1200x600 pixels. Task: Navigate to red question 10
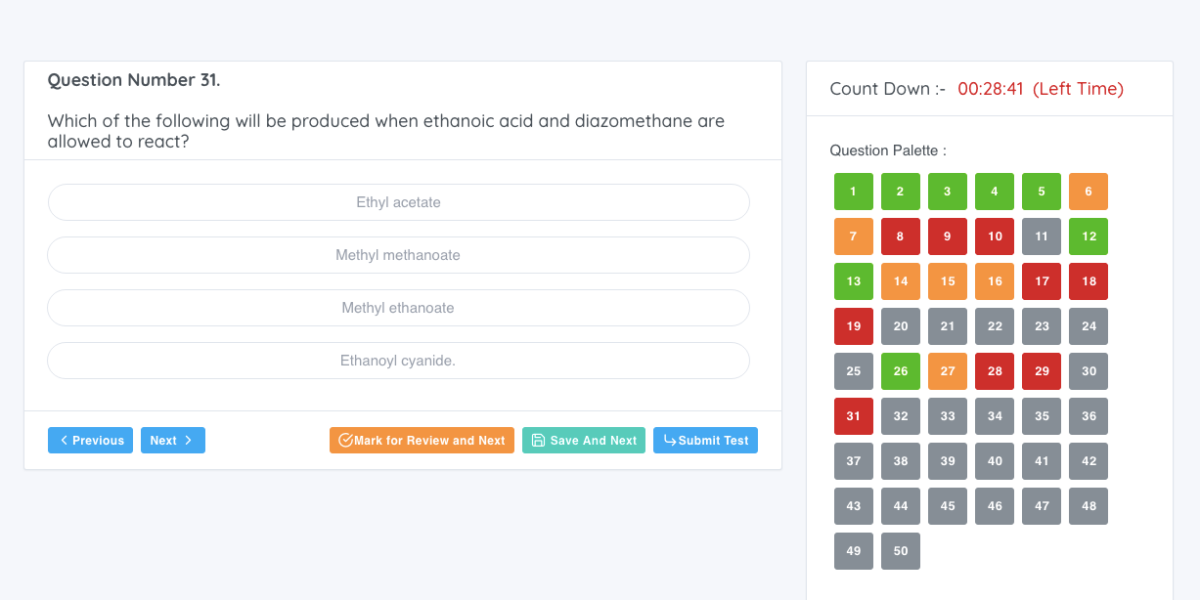[994, 236]
